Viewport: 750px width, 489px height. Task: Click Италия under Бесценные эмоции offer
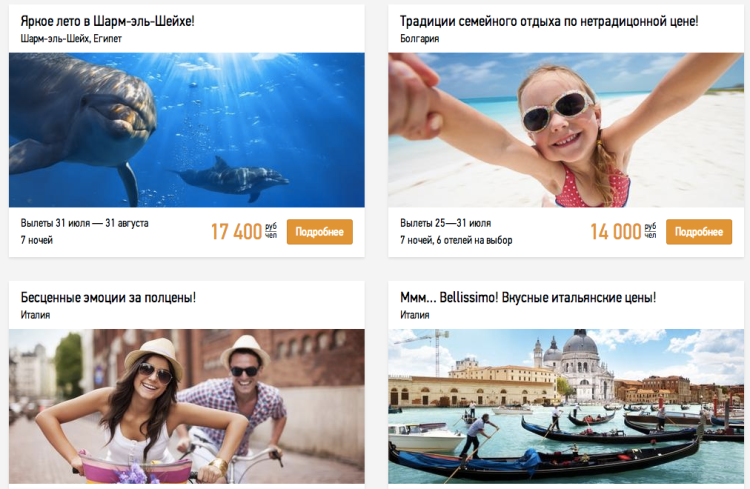35,315
